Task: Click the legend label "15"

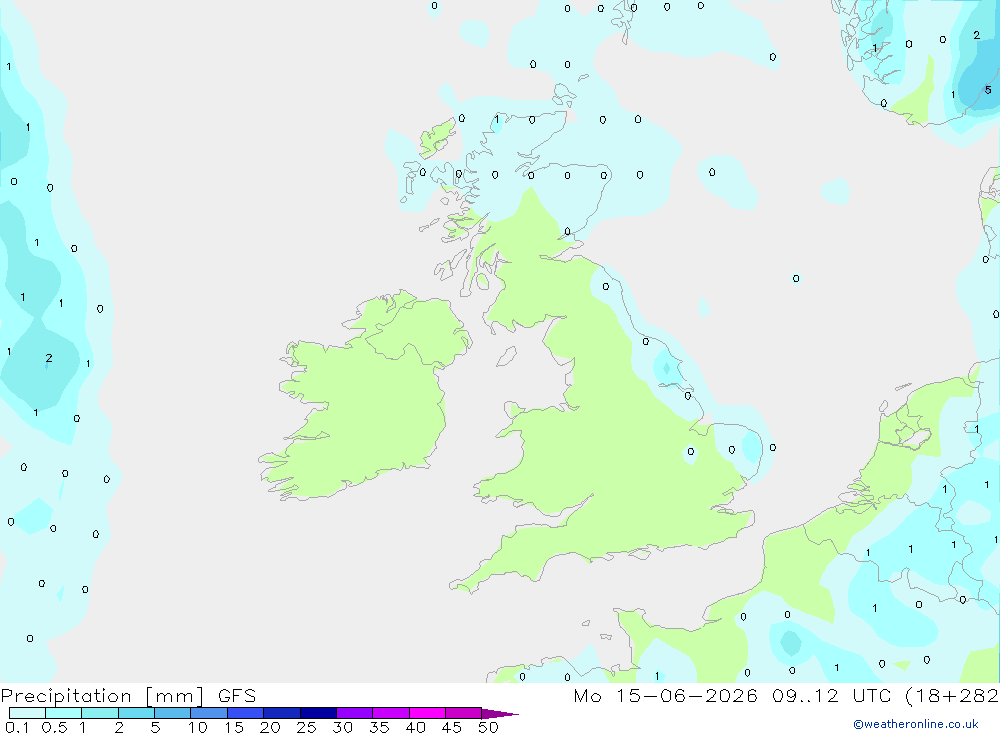Action: pyautogui.click(x=234, y=727)
